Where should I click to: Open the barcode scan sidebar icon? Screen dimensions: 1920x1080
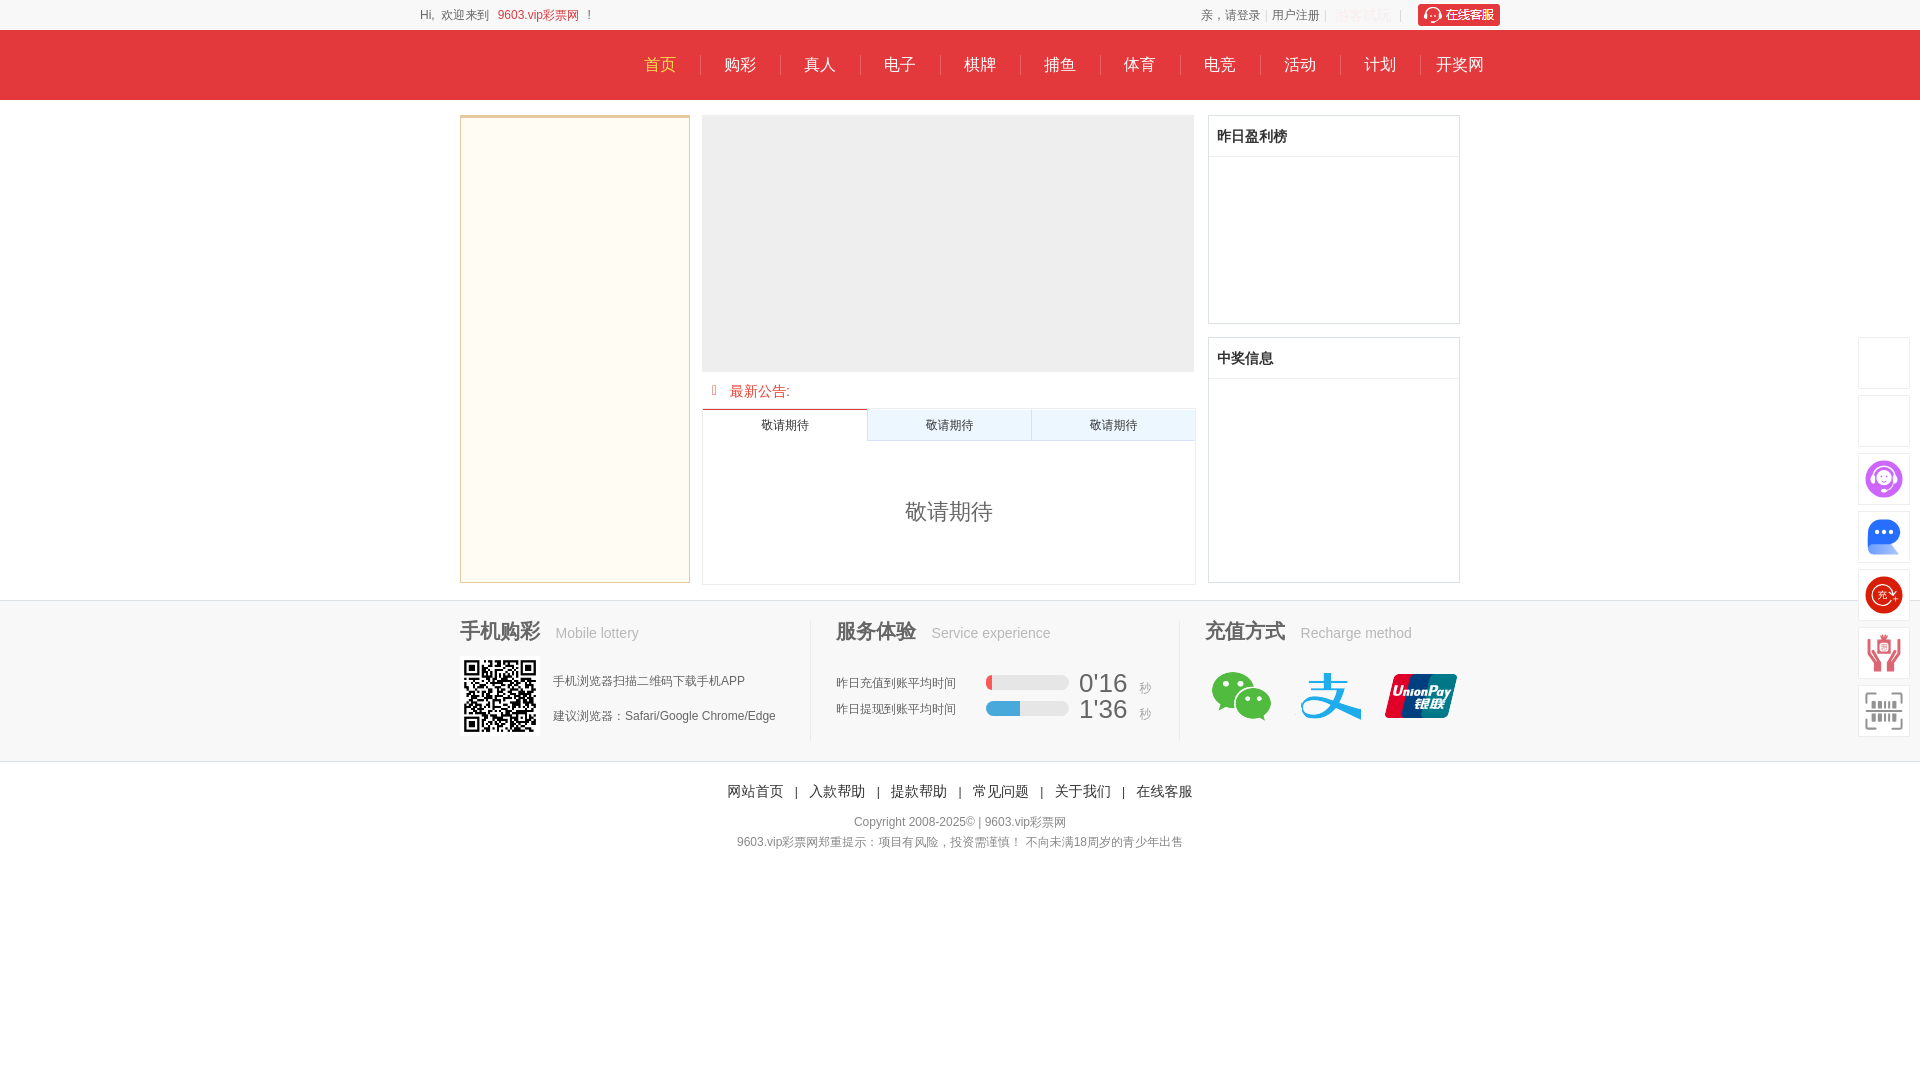pos(1883,711)
